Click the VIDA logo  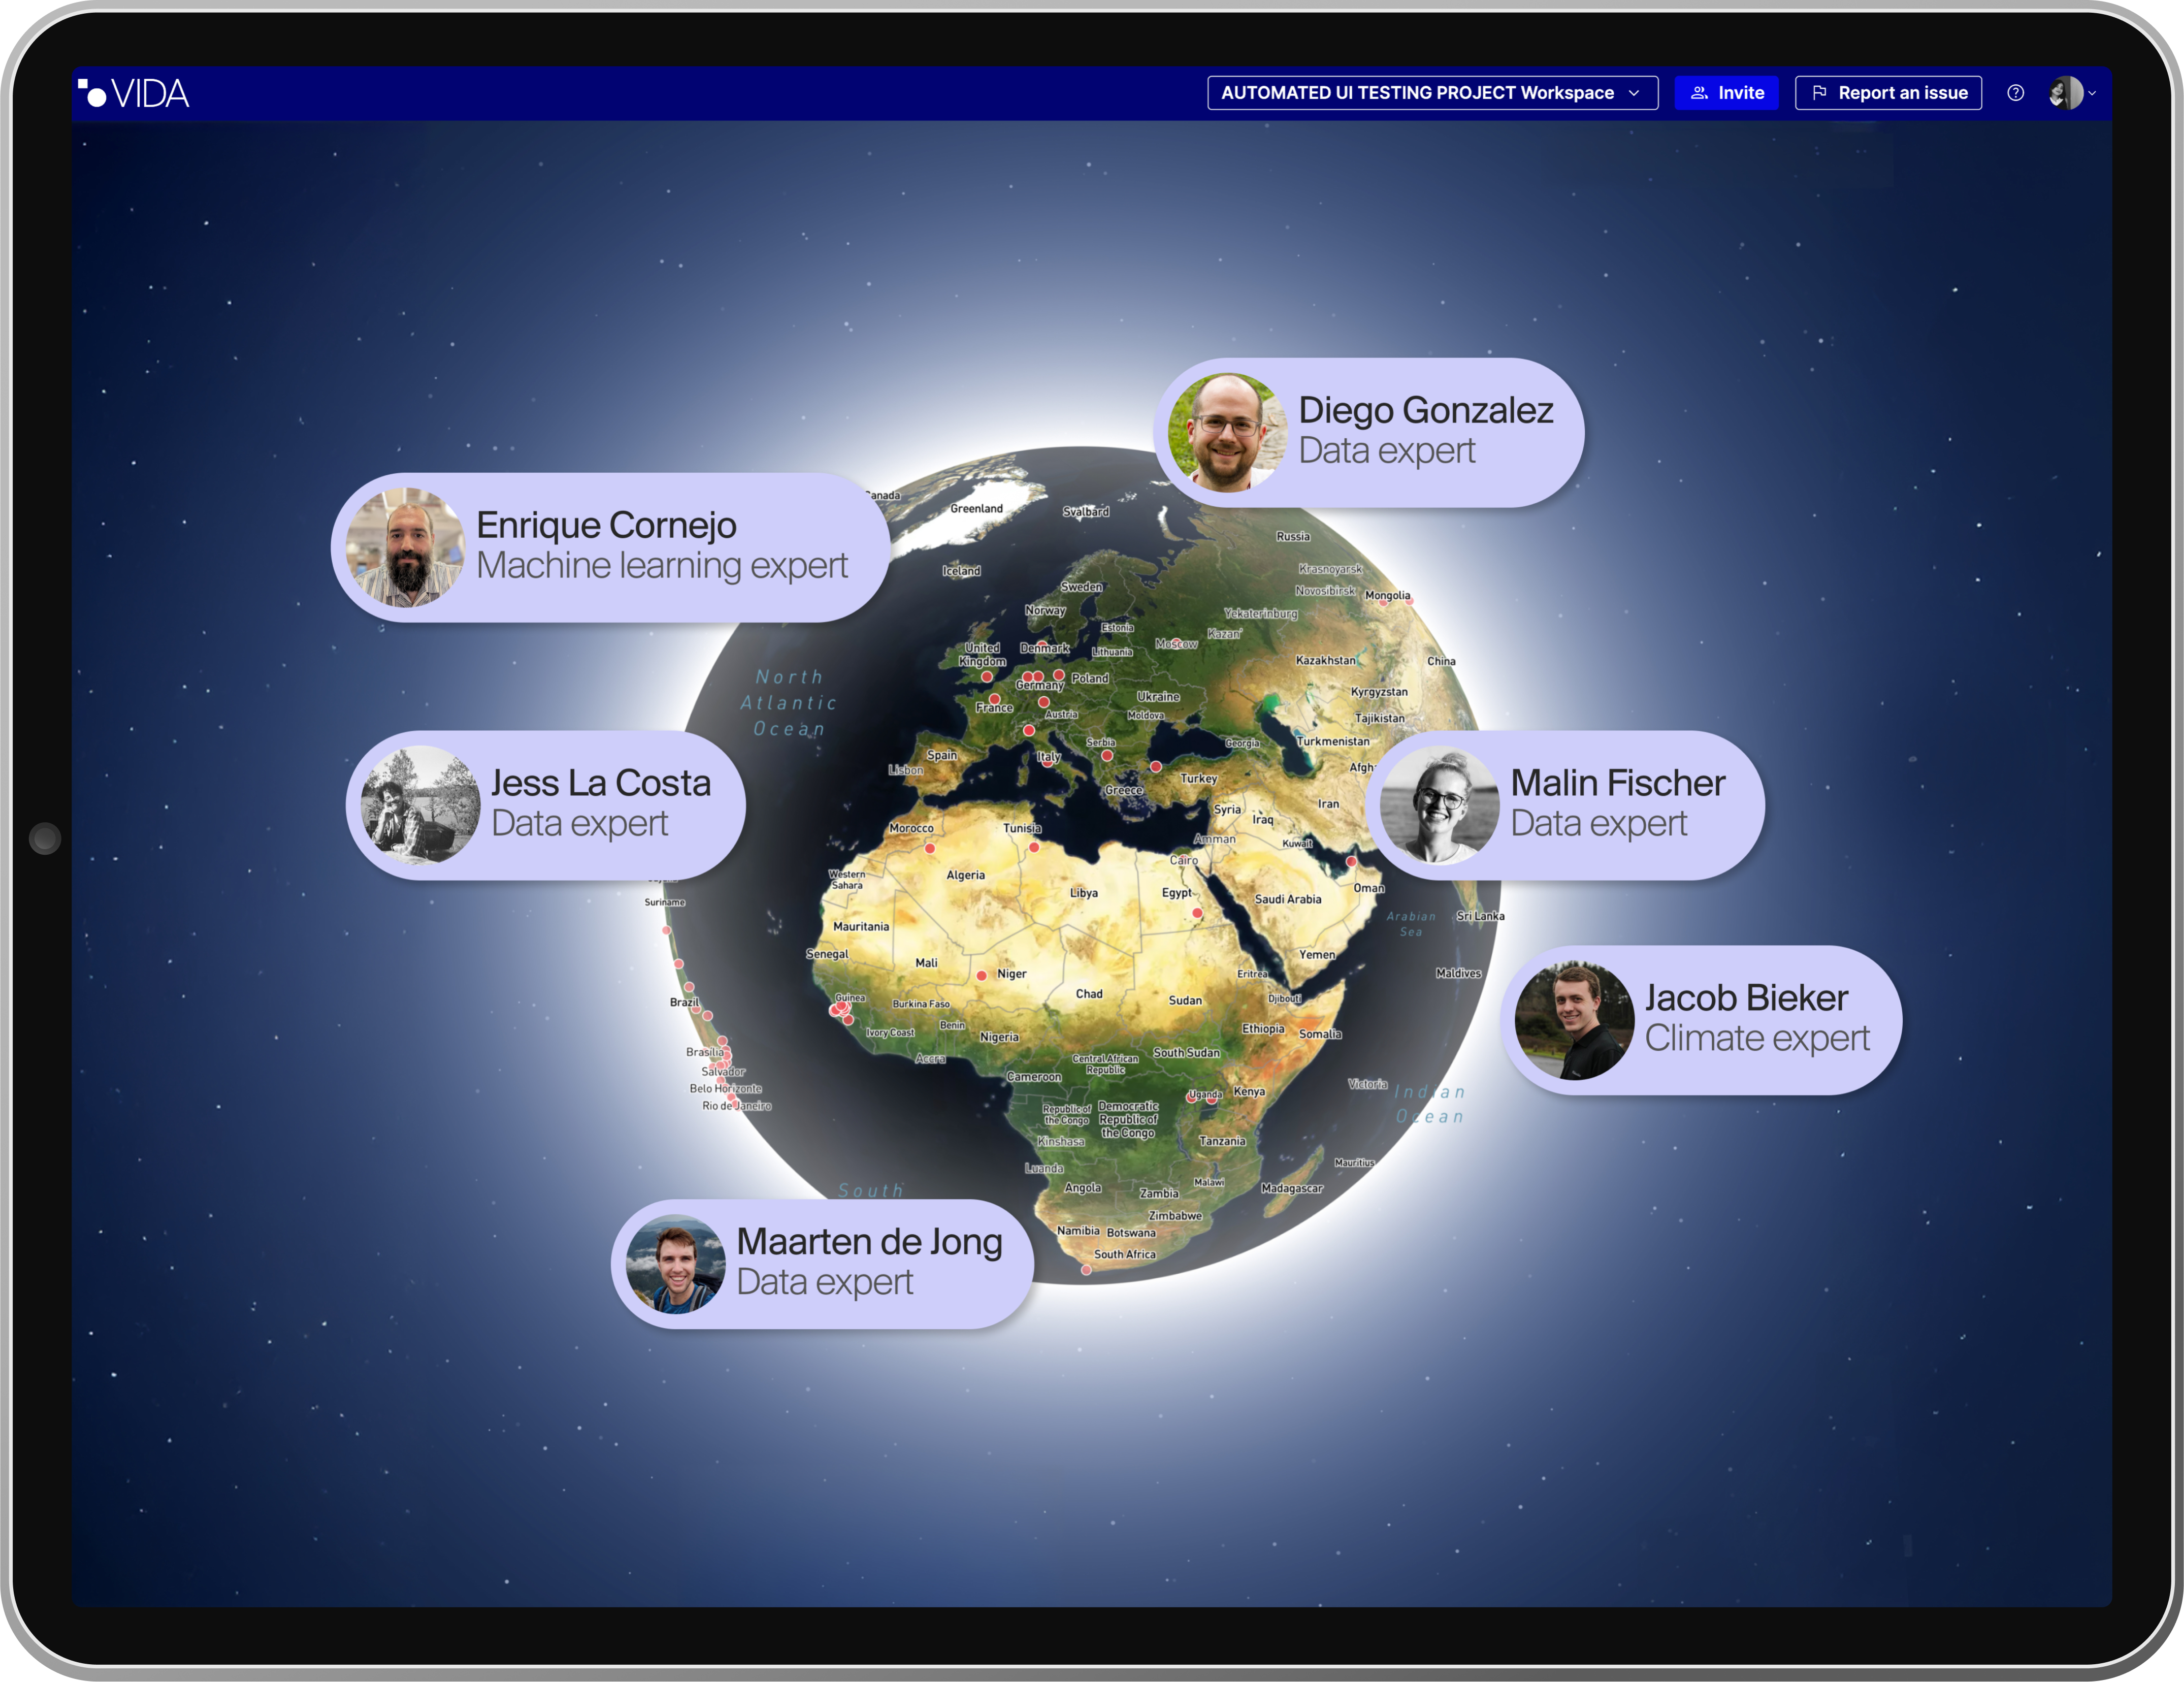pyautogui.click(x=134, y=93)
